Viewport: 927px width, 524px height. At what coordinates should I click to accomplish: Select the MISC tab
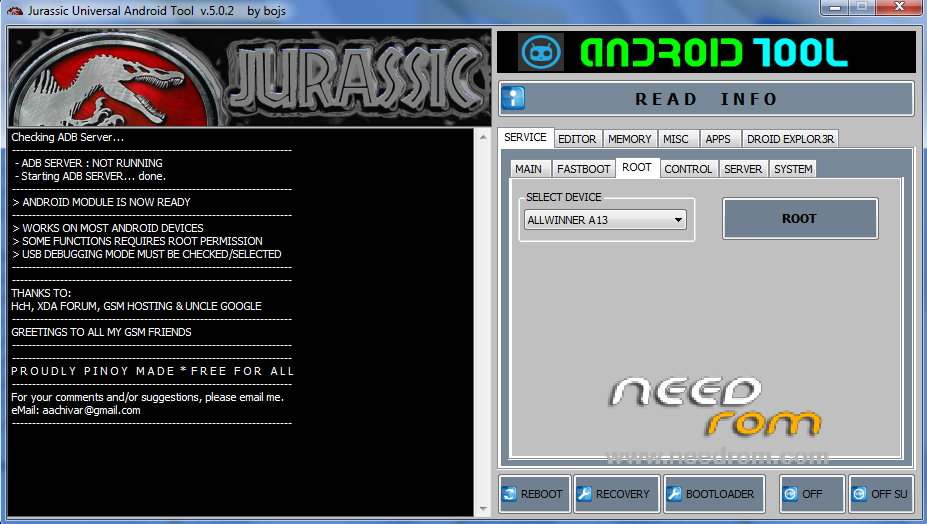click(x=675, y=139)
